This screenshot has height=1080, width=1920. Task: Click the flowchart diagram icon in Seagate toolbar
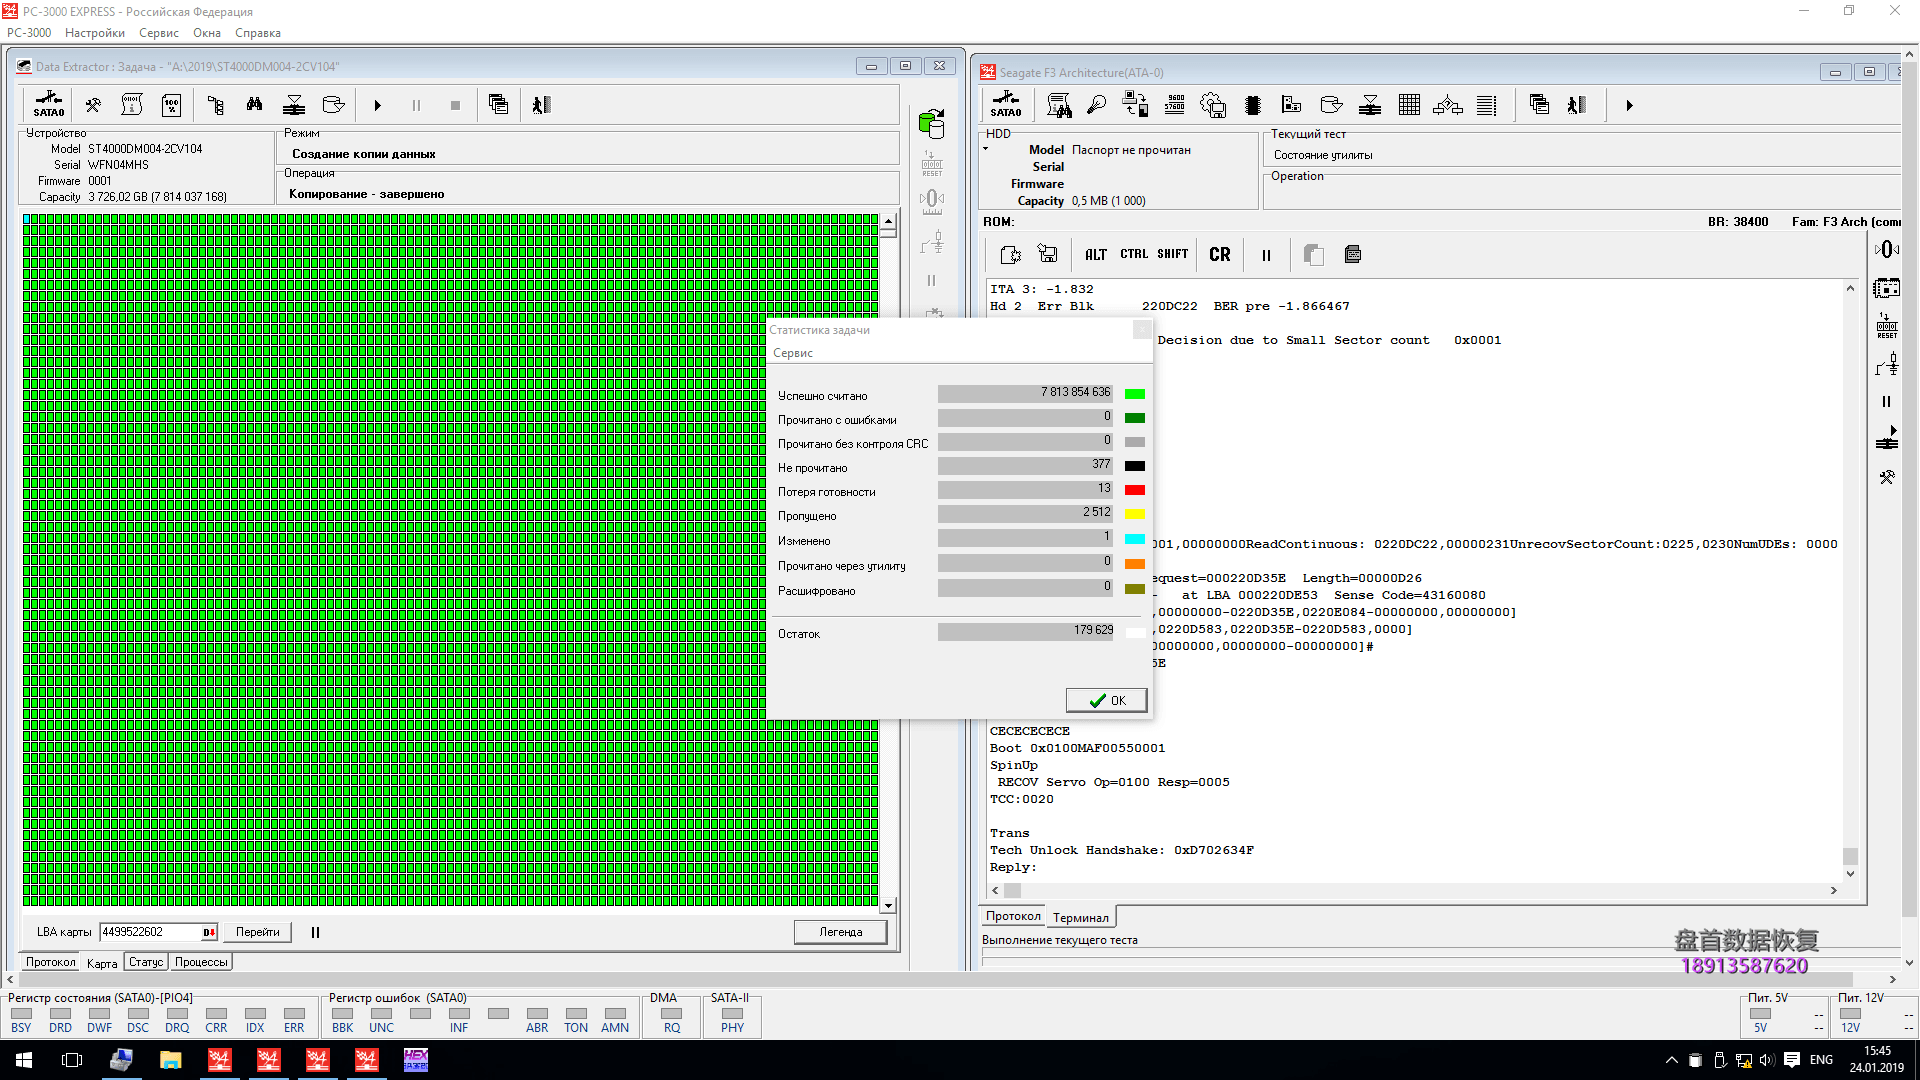pos(1447,105)
